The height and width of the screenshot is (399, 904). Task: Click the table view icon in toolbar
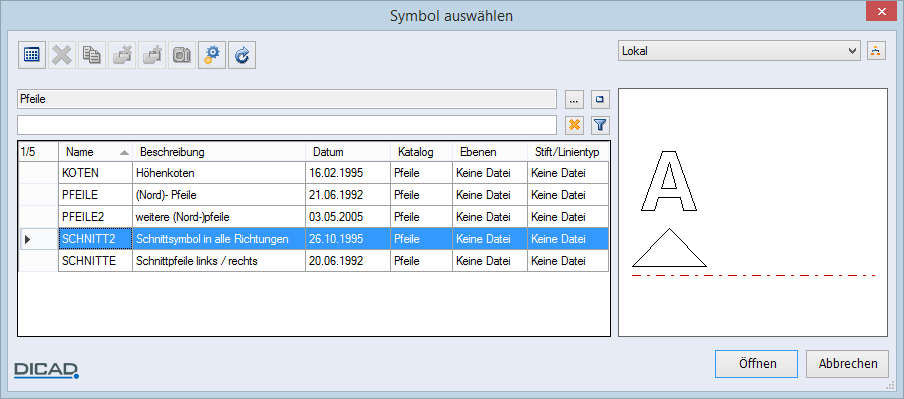click(x=32, y=55)
